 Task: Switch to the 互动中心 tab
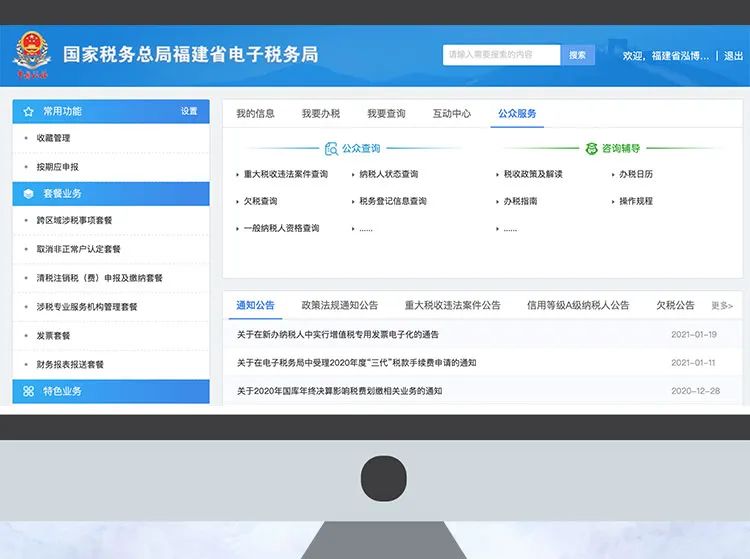[452, 114]
